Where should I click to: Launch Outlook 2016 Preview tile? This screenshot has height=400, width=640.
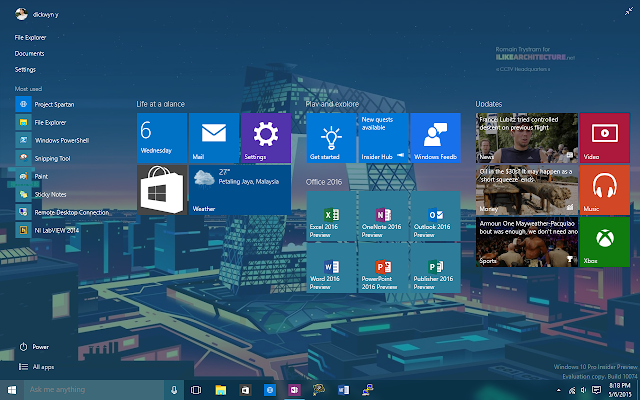436,216
